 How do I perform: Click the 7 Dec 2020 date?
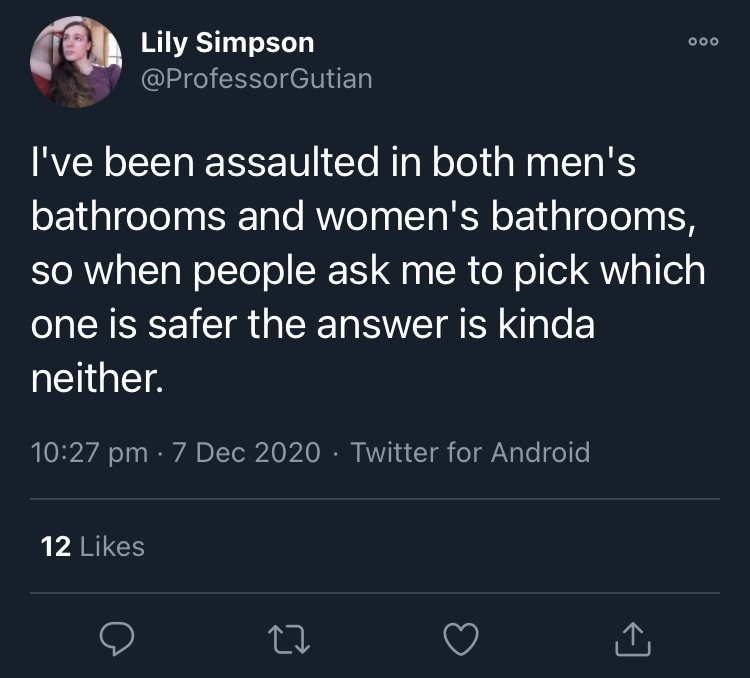click(246, 452)
